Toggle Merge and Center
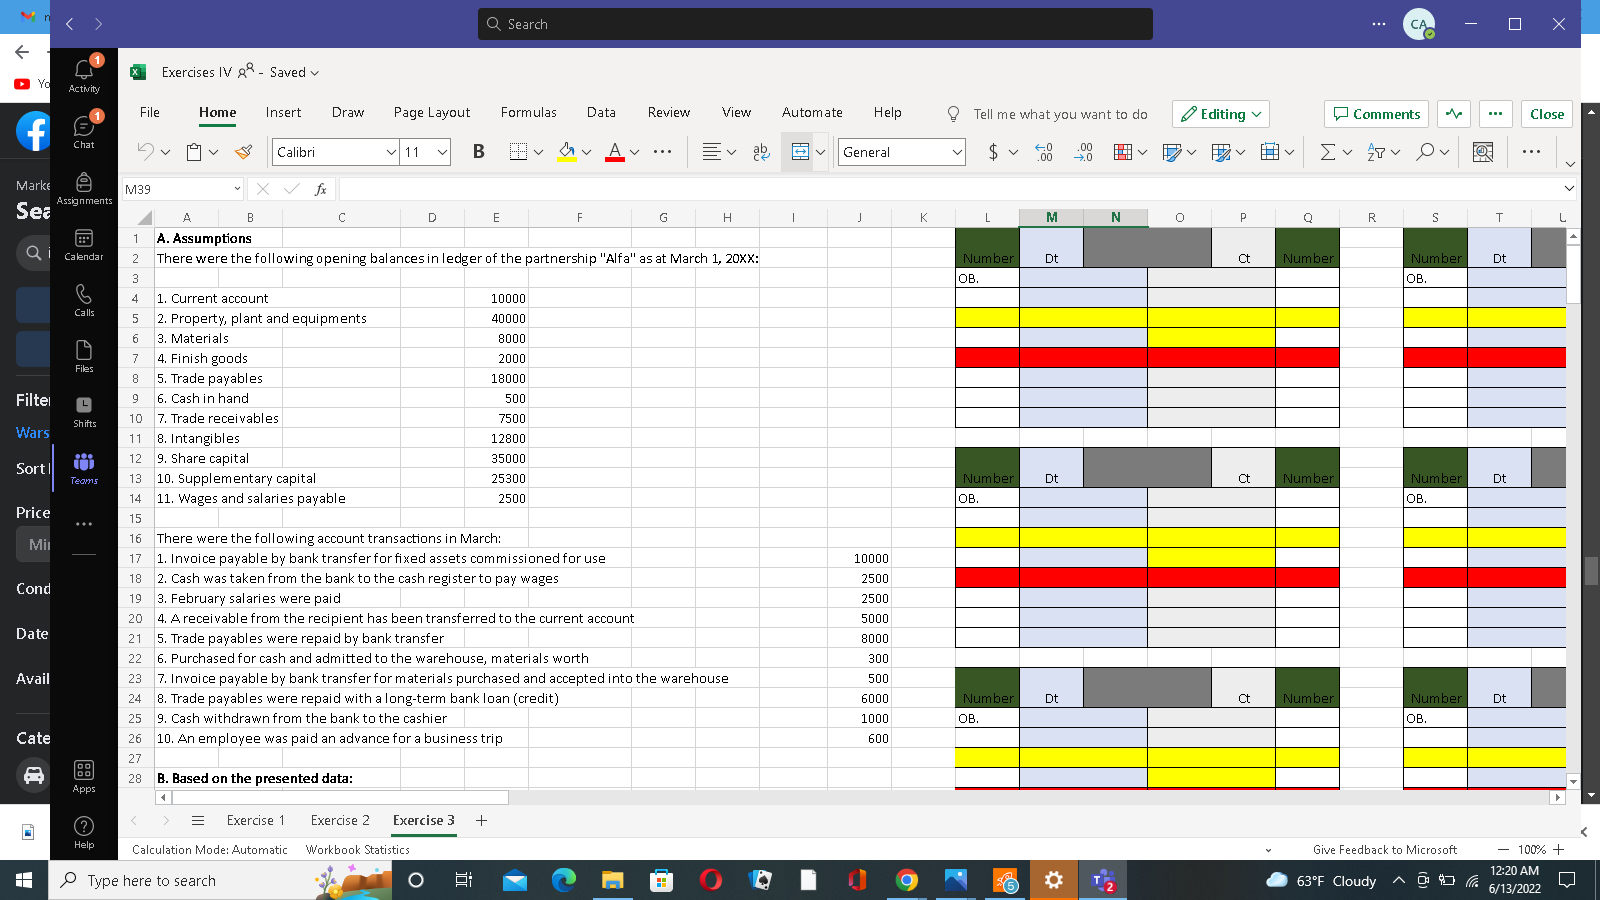The image size is (1600, 900). [800, 152]
